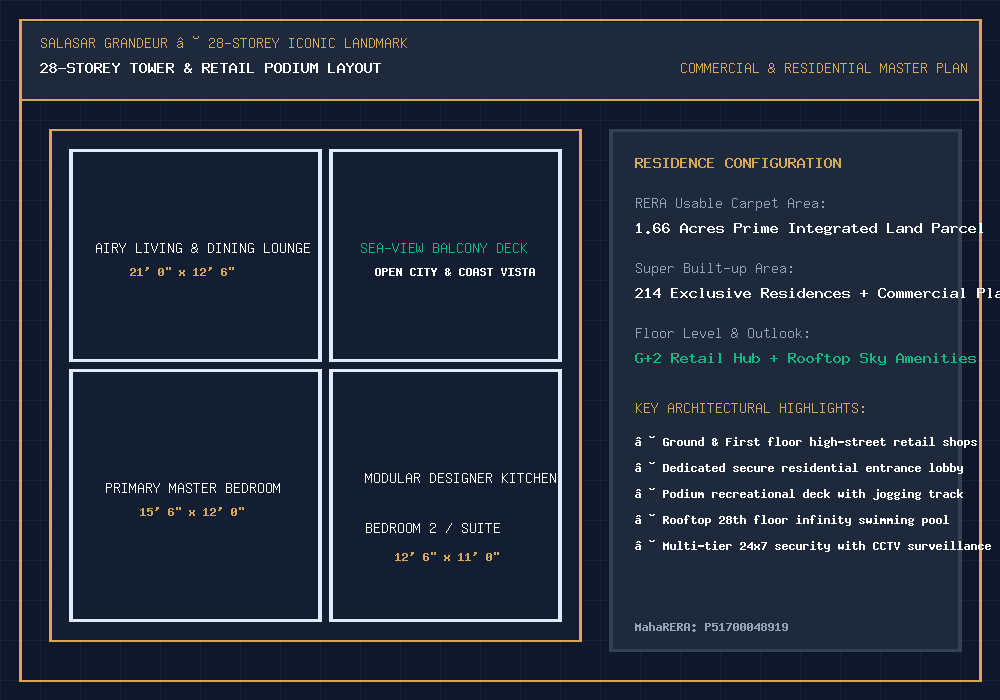Click the Bedroom 2 / Suite label

[x=432, y=528]
